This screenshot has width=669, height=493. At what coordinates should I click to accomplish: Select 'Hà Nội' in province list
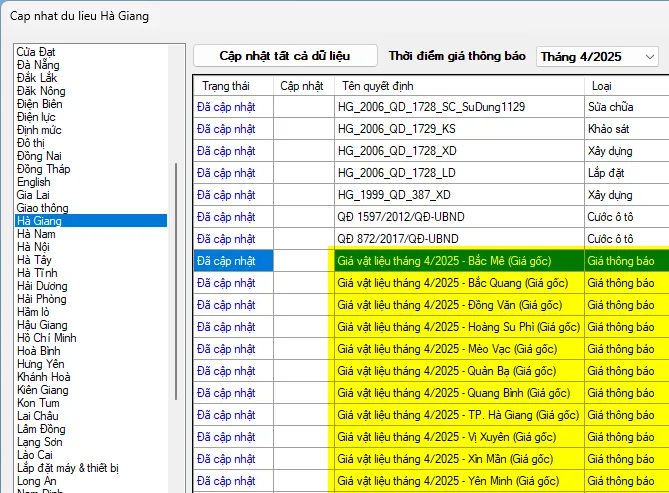(33, 246)
